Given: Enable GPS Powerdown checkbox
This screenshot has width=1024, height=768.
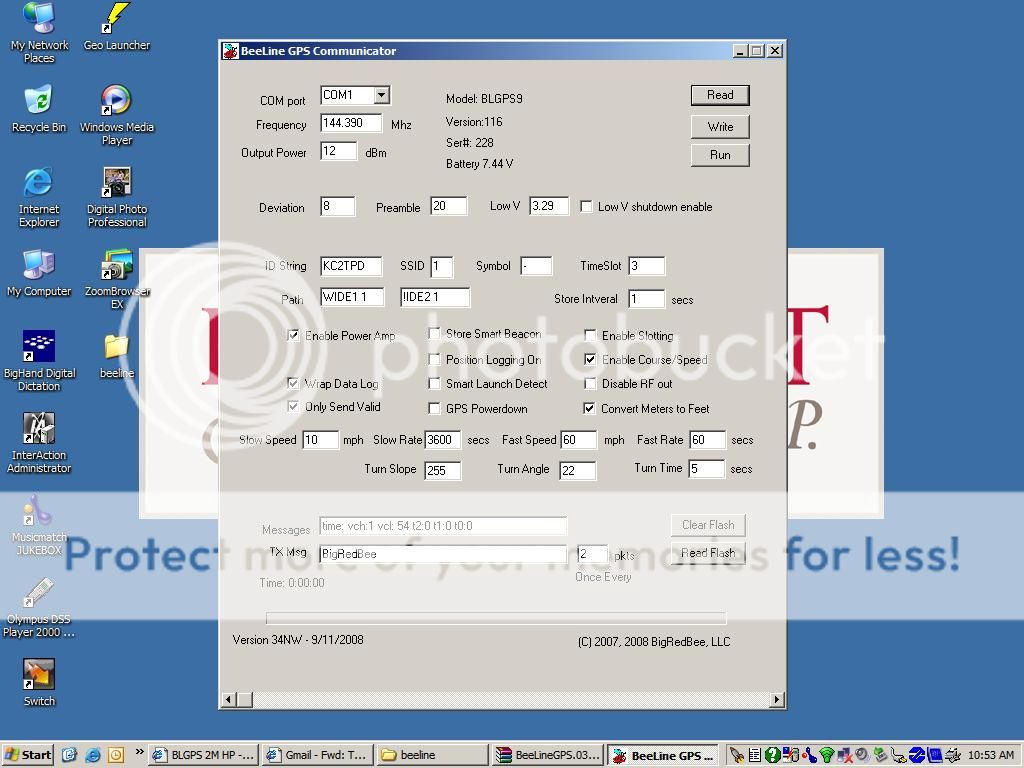Looking at the screenshot, I should 434,409.
